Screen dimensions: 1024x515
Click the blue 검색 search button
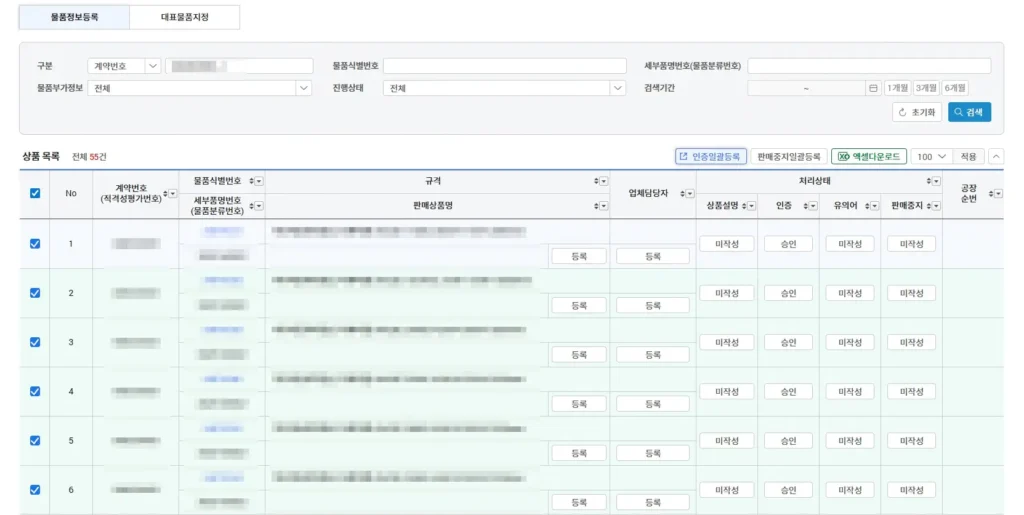coord(969,112)
